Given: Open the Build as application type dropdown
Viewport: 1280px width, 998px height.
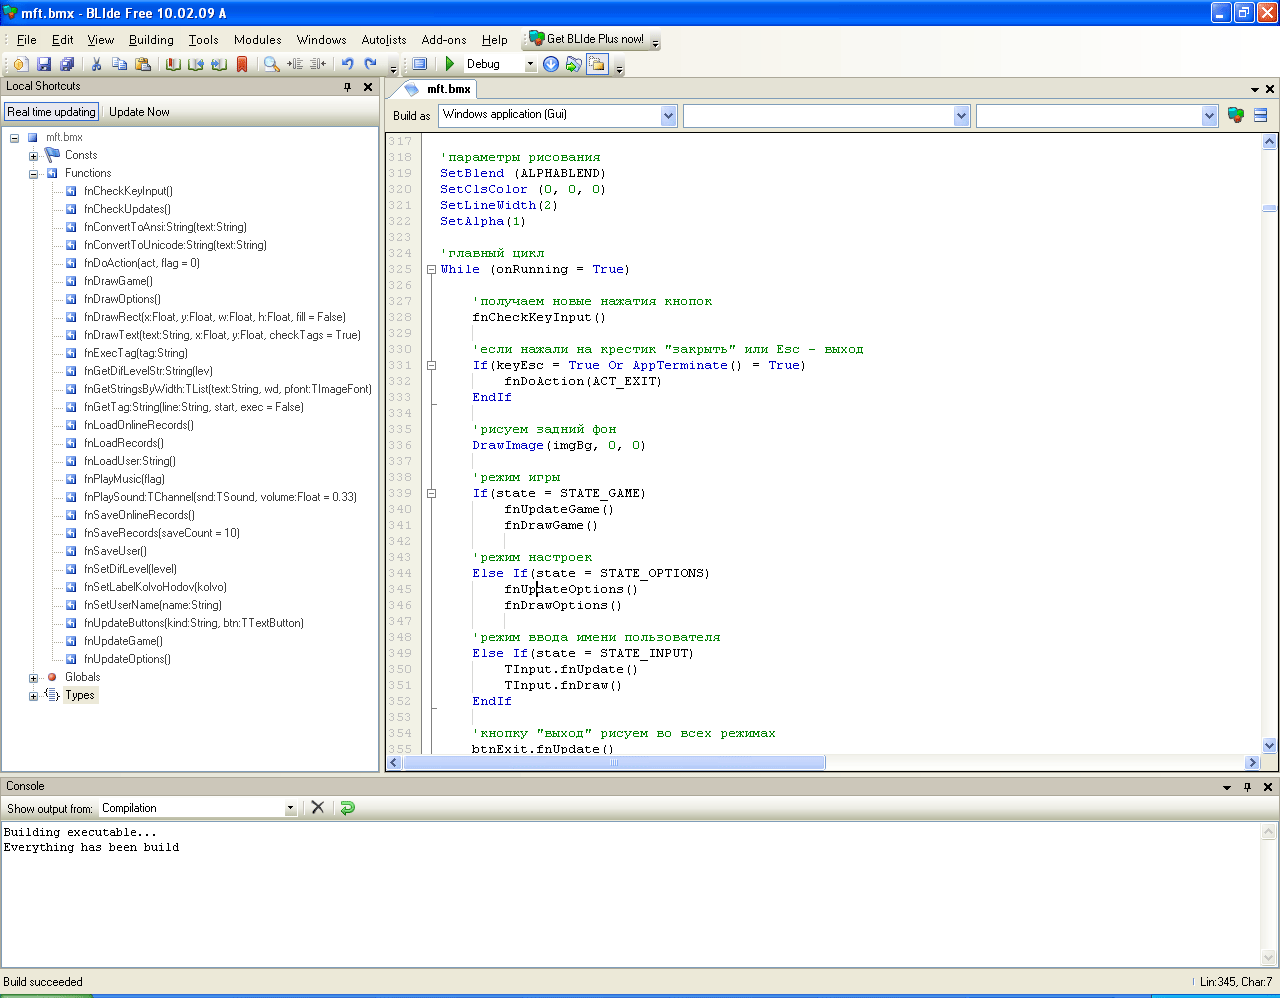Looking at the screenshot, I should (668, 116).
